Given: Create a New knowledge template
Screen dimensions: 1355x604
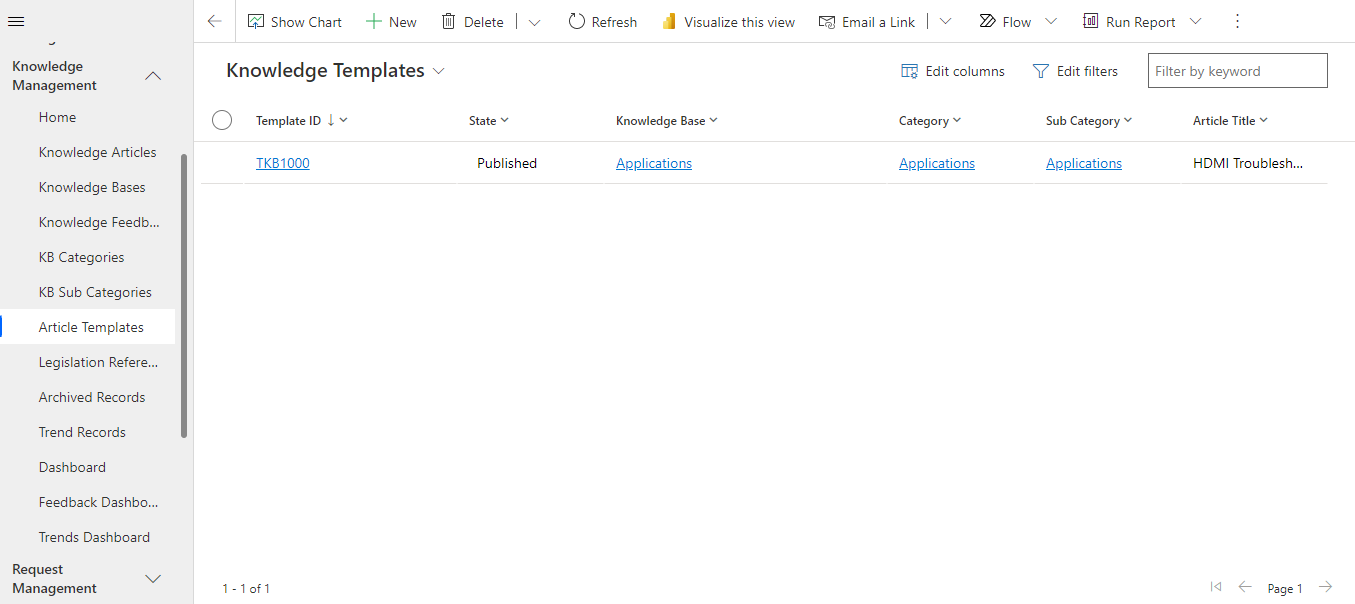Looking at the screenshot, I should point(391,21).
